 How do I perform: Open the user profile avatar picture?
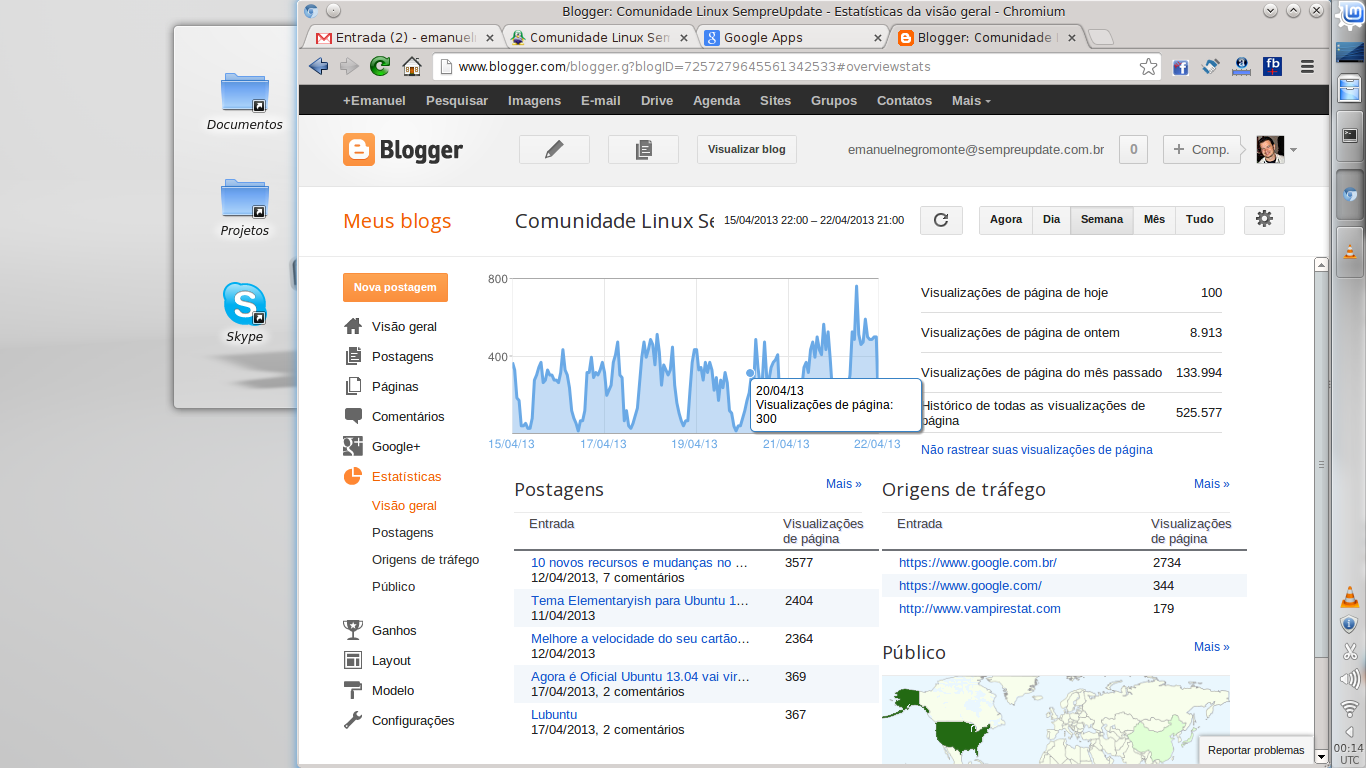point(1270,150)
